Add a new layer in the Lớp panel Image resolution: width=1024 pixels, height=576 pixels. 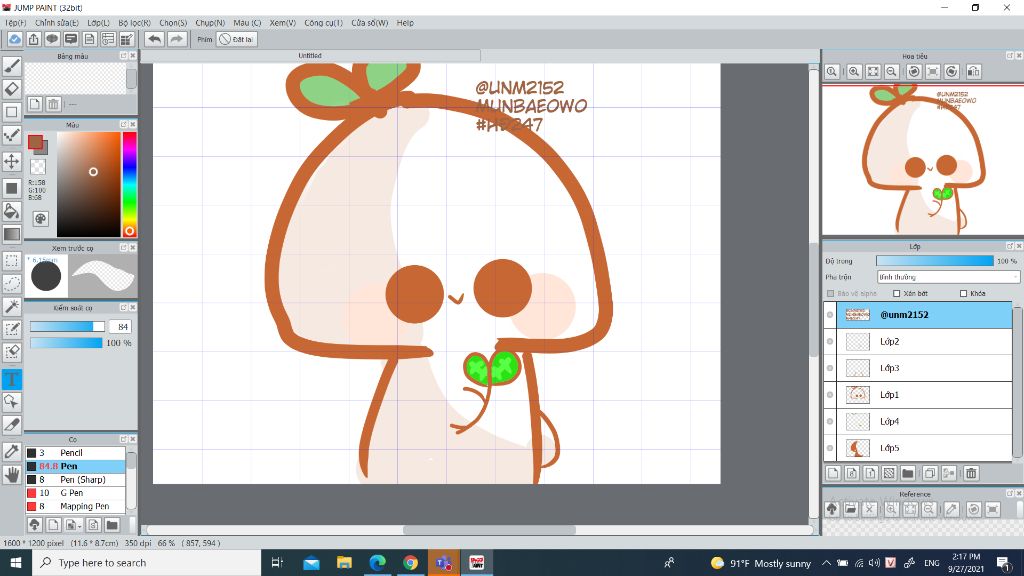tap(833, 473)
